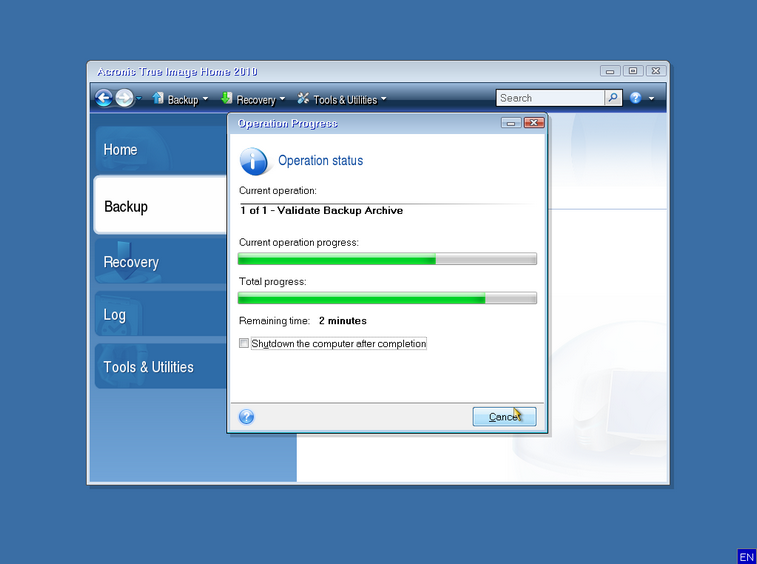Click the Operation status info icon
Viewport: 757px width, 564px height.
coord(253,161)
